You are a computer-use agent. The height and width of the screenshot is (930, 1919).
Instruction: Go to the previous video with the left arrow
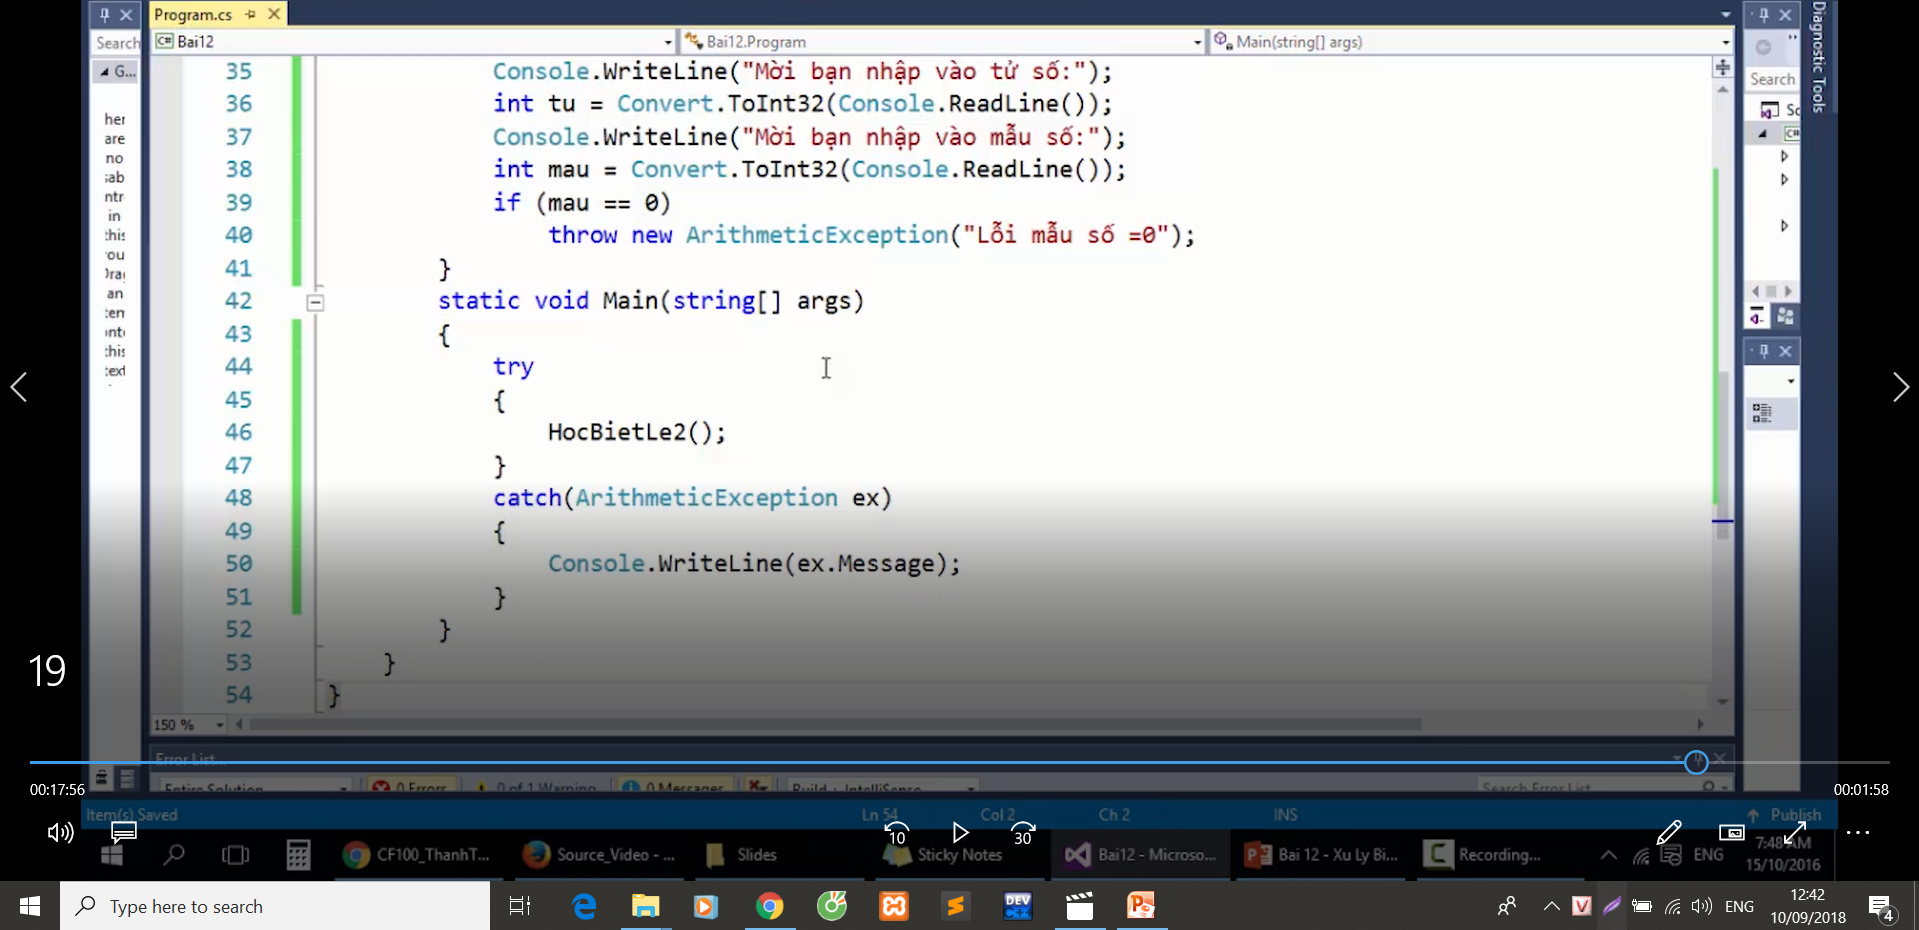pos(19,387)
